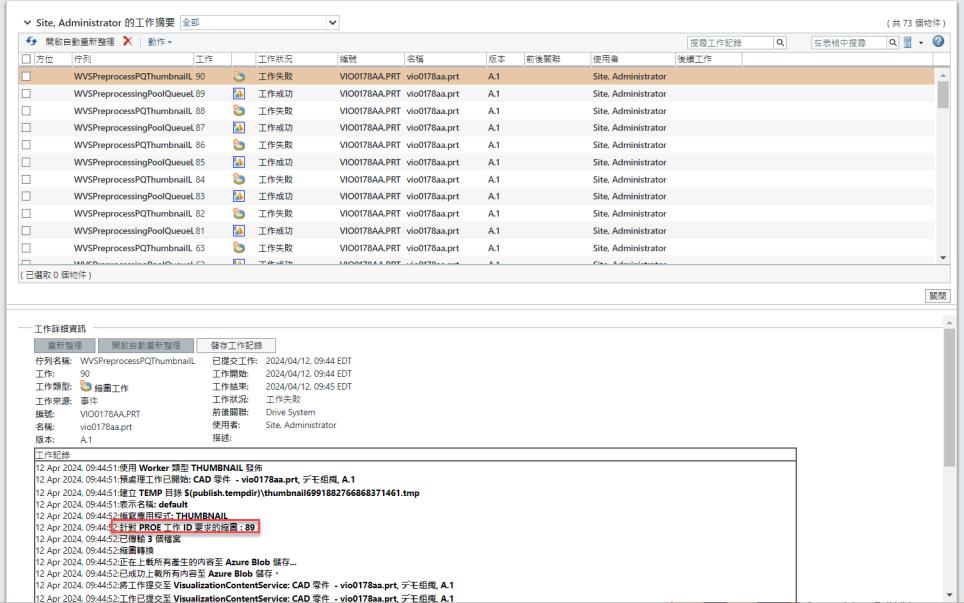Viewport: 964px width, 603px height.
Task: Click the 開啟自動重新整理 button in job details
Action: click(x=146, y=345)
